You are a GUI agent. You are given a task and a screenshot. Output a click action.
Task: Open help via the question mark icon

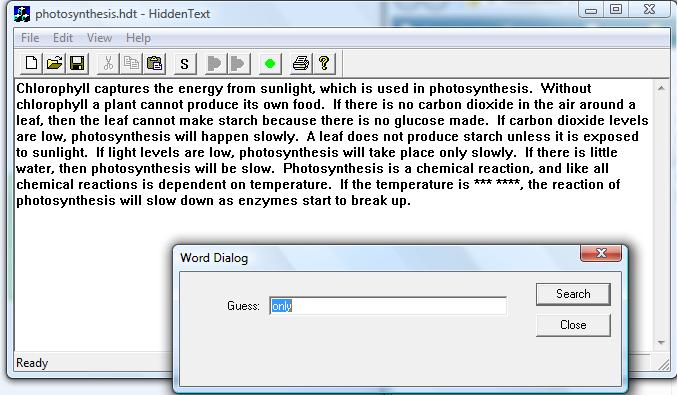click(324, 64)
